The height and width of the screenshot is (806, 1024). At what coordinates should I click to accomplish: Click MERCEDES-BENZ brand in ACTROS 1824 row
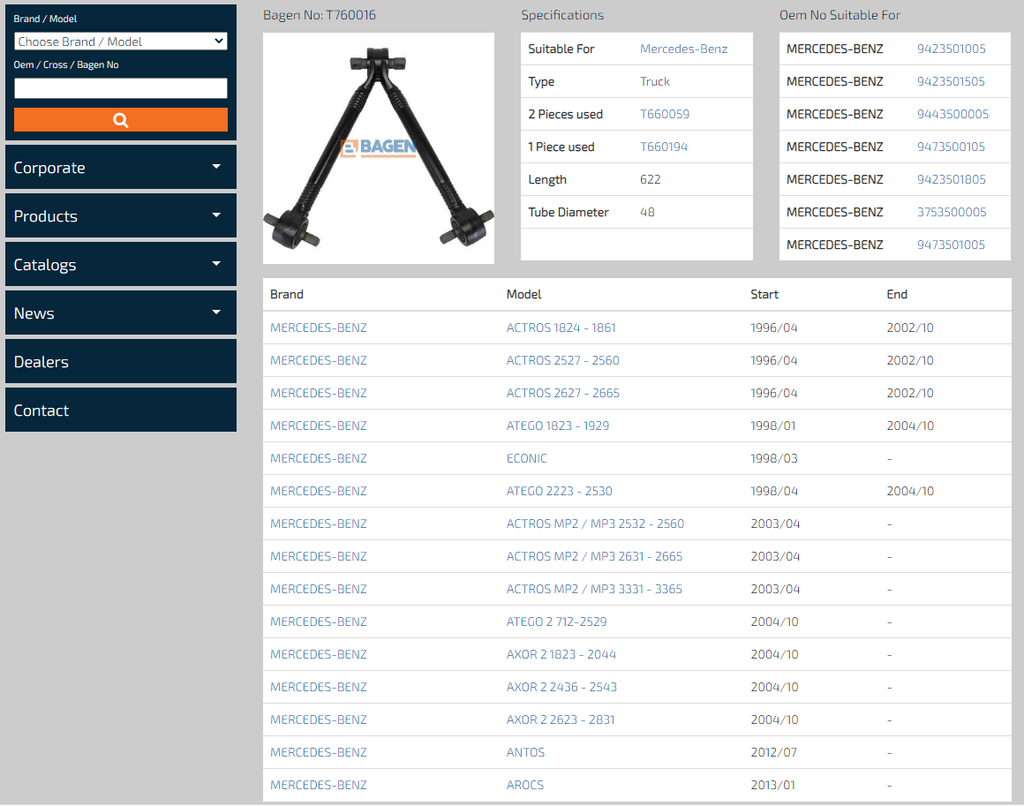319,328
